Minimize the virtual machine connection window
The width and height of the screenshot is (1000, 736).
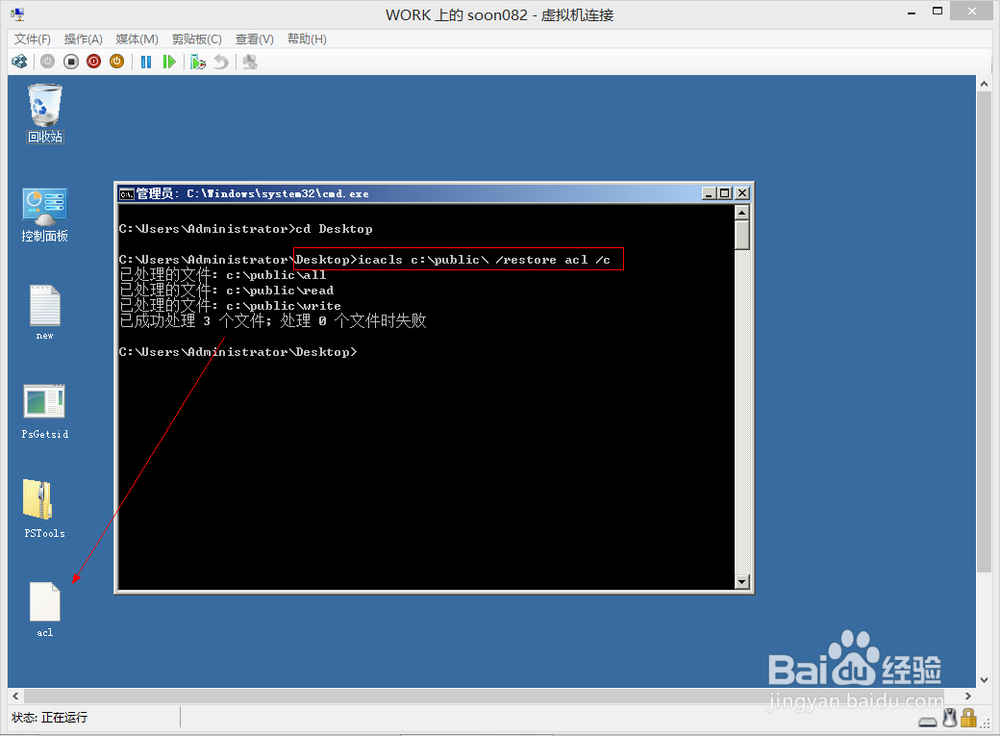click(x=912, y=11)
